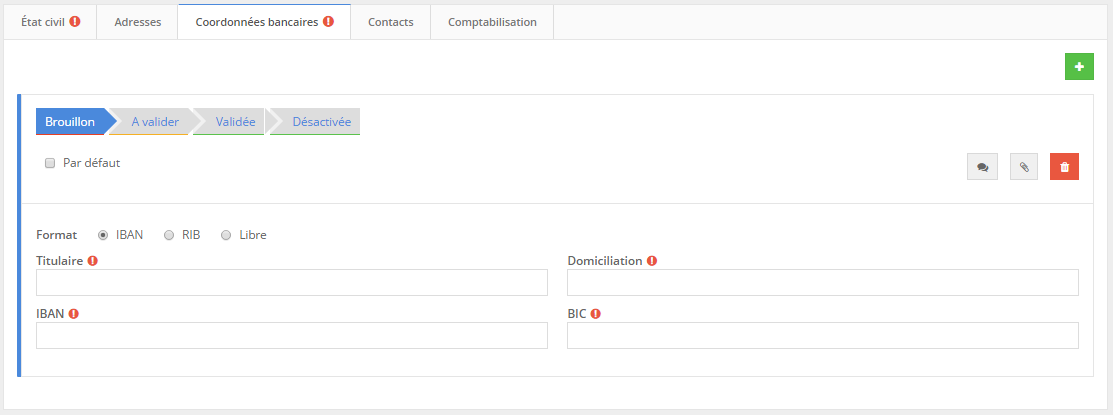The width and height of the screenshot is (1113, 415).
Task: Click the error icon beside Domiciliation label
Action: tap(652, 261)
